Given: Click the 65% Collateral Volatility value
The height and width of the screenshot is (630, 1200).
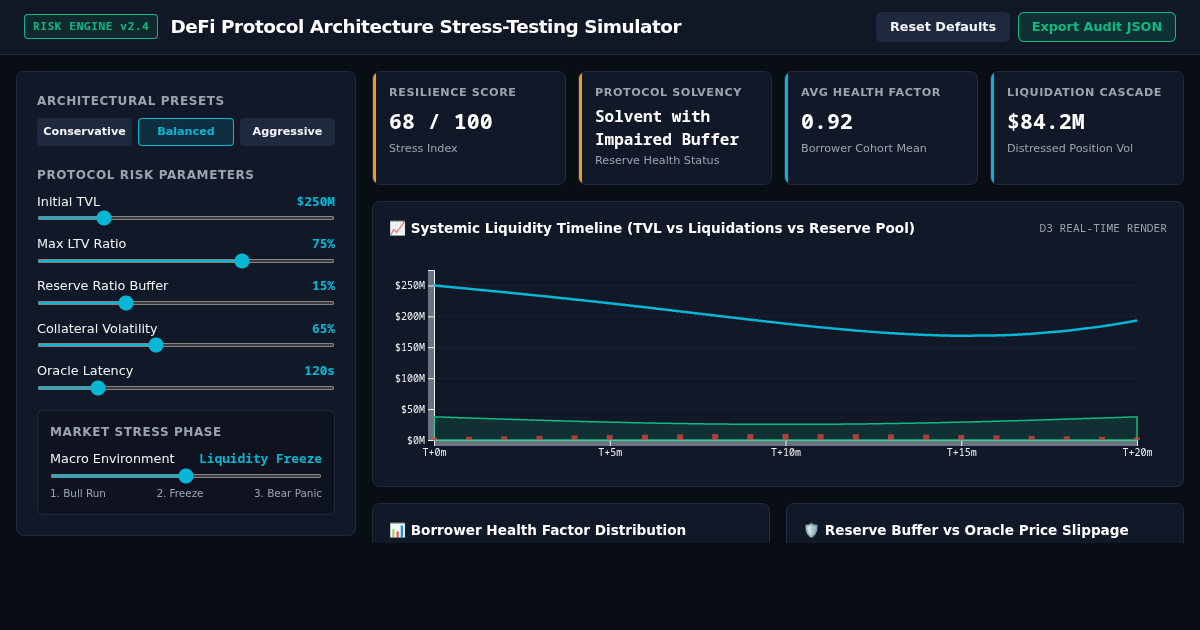Looking at the screenshot, I should [324, 329].
